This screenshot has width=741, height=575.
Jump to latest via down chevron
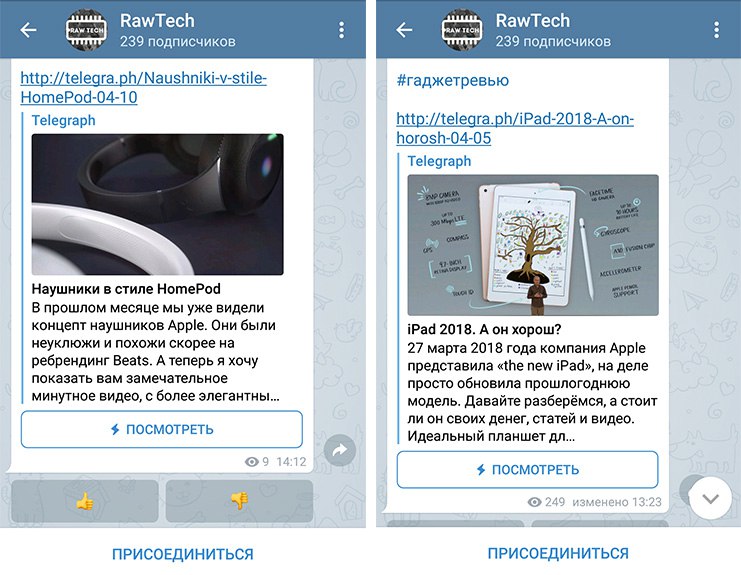710,498
